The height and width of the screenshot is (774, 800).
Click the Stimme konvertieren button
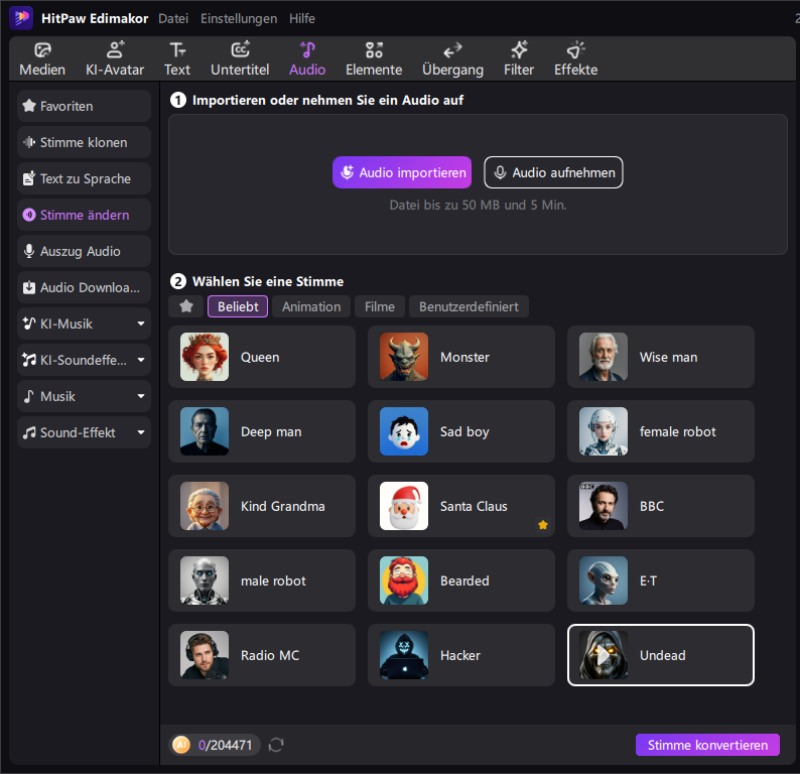point(708,745)
